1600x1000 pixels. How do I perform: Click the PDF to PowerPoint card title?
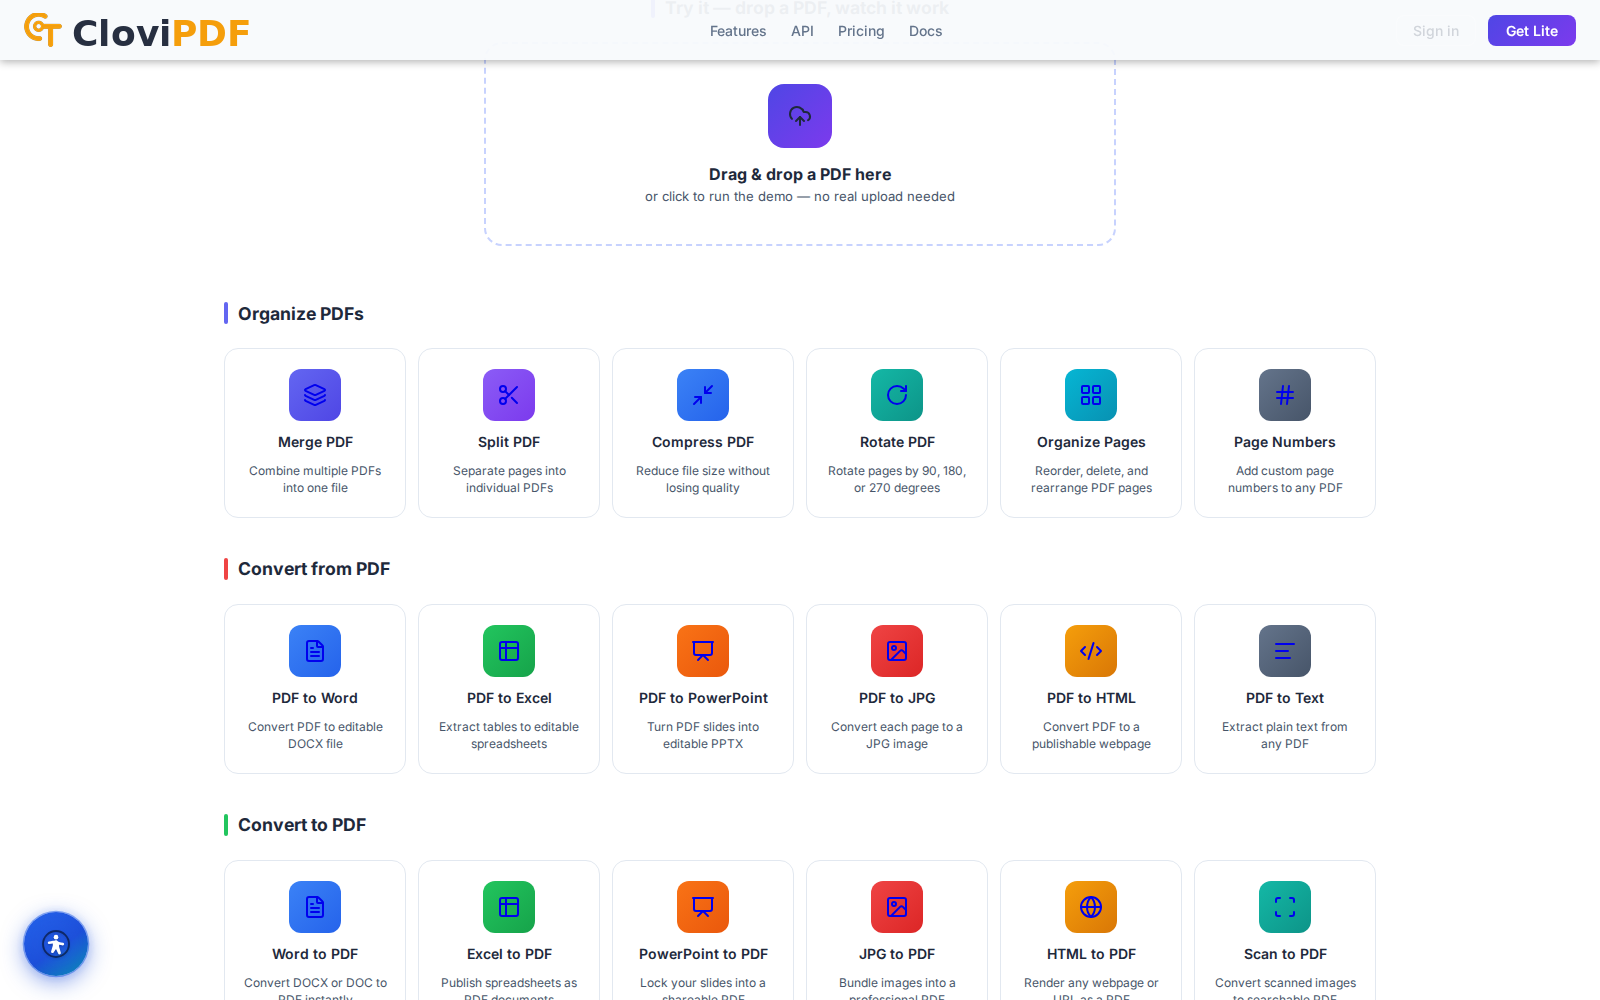click(x=703, y=698)
